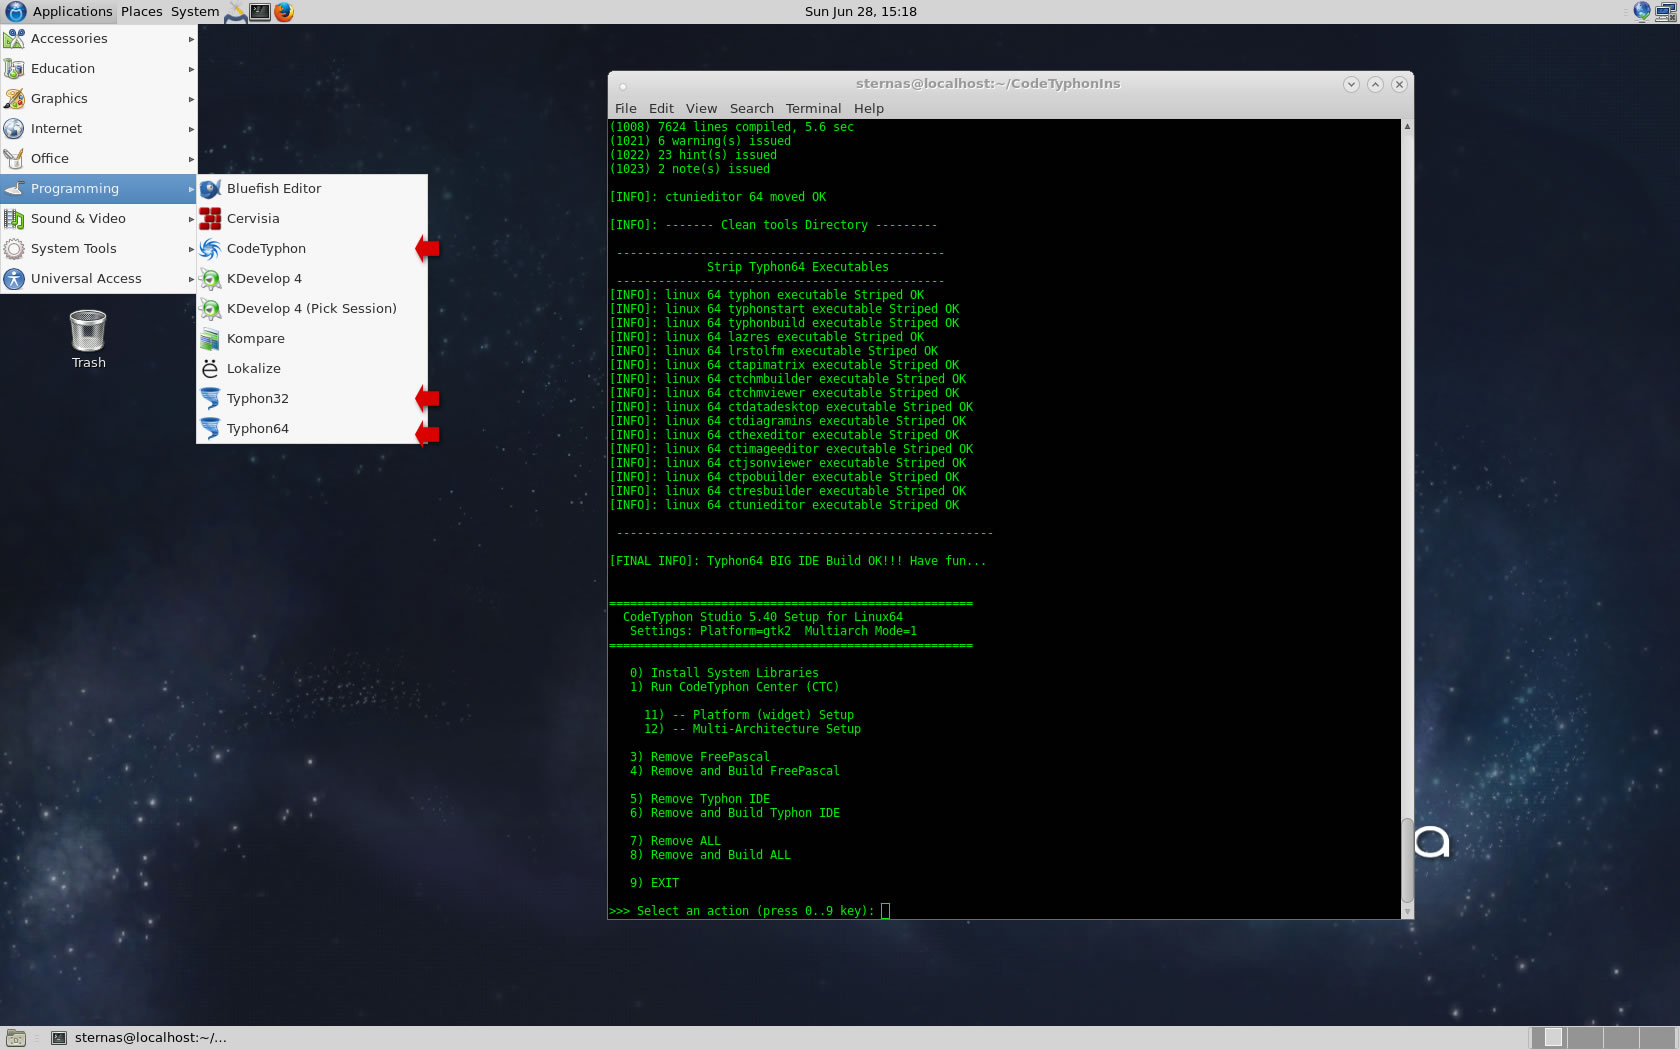
Task: Expand the Graphics submenu arrow
Action: coord(191,99)
